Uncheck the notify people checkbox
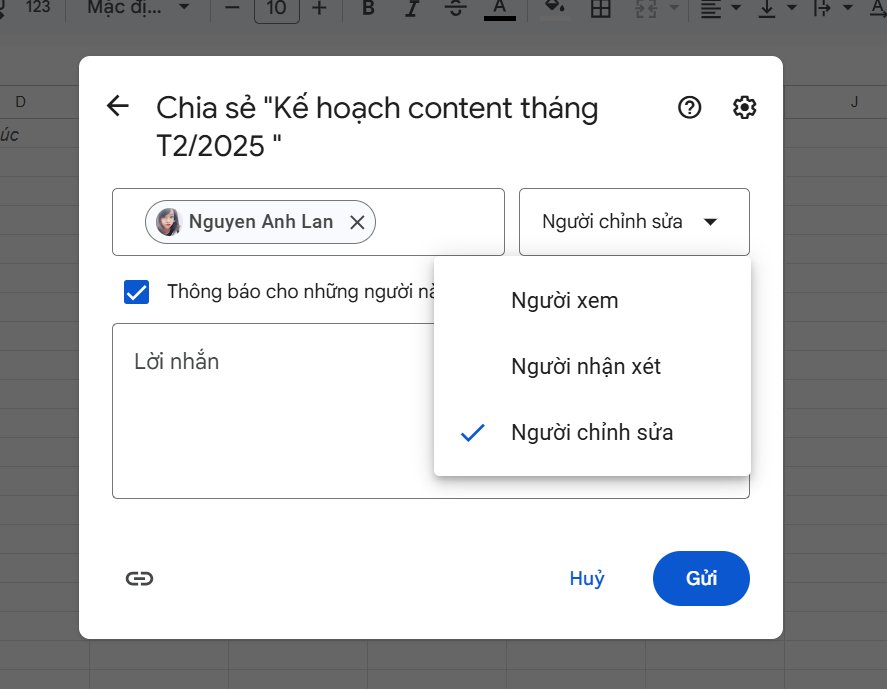 [136, 291]
